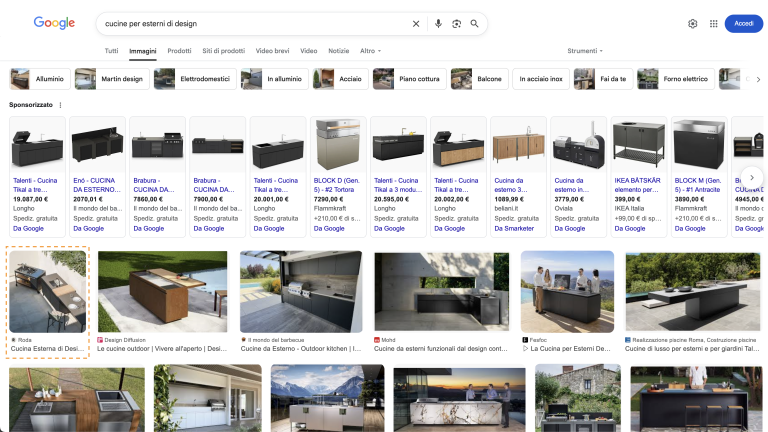Select the Notizie tab
Screen dimensions: 768x432
[339, 50]
